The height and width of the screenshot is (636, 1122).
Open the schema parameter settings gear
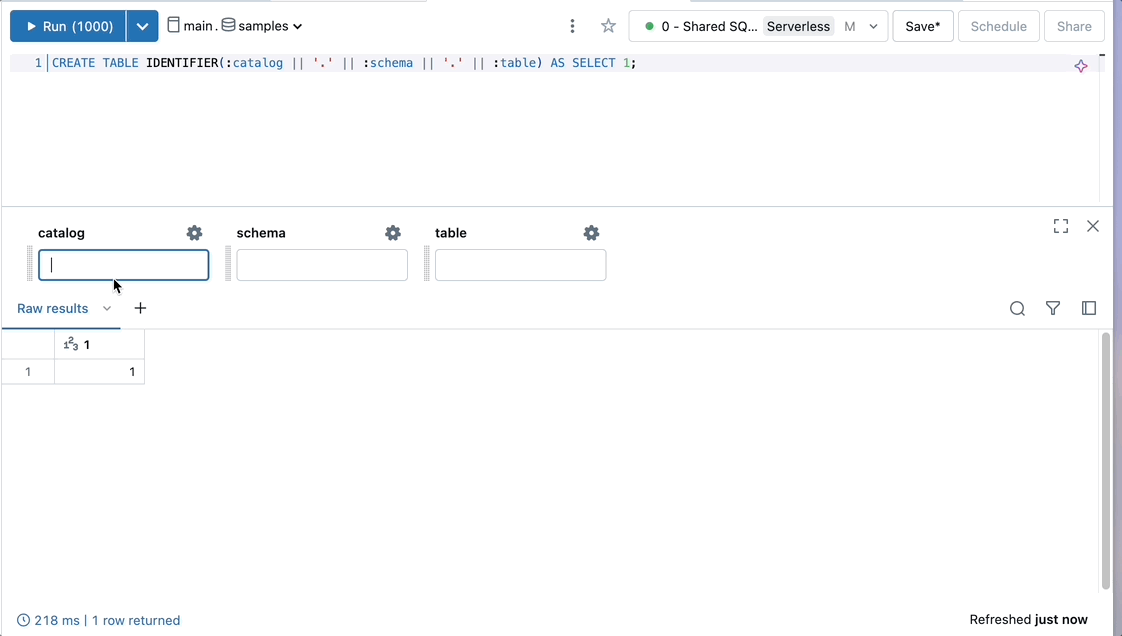pyautogui.click(x=392, y=232)
